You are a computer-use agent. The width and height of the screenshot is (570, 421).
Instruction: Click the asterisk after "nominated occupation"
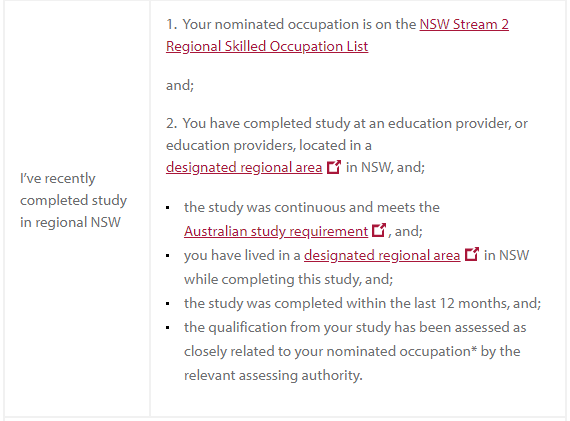tap(474, 349)
